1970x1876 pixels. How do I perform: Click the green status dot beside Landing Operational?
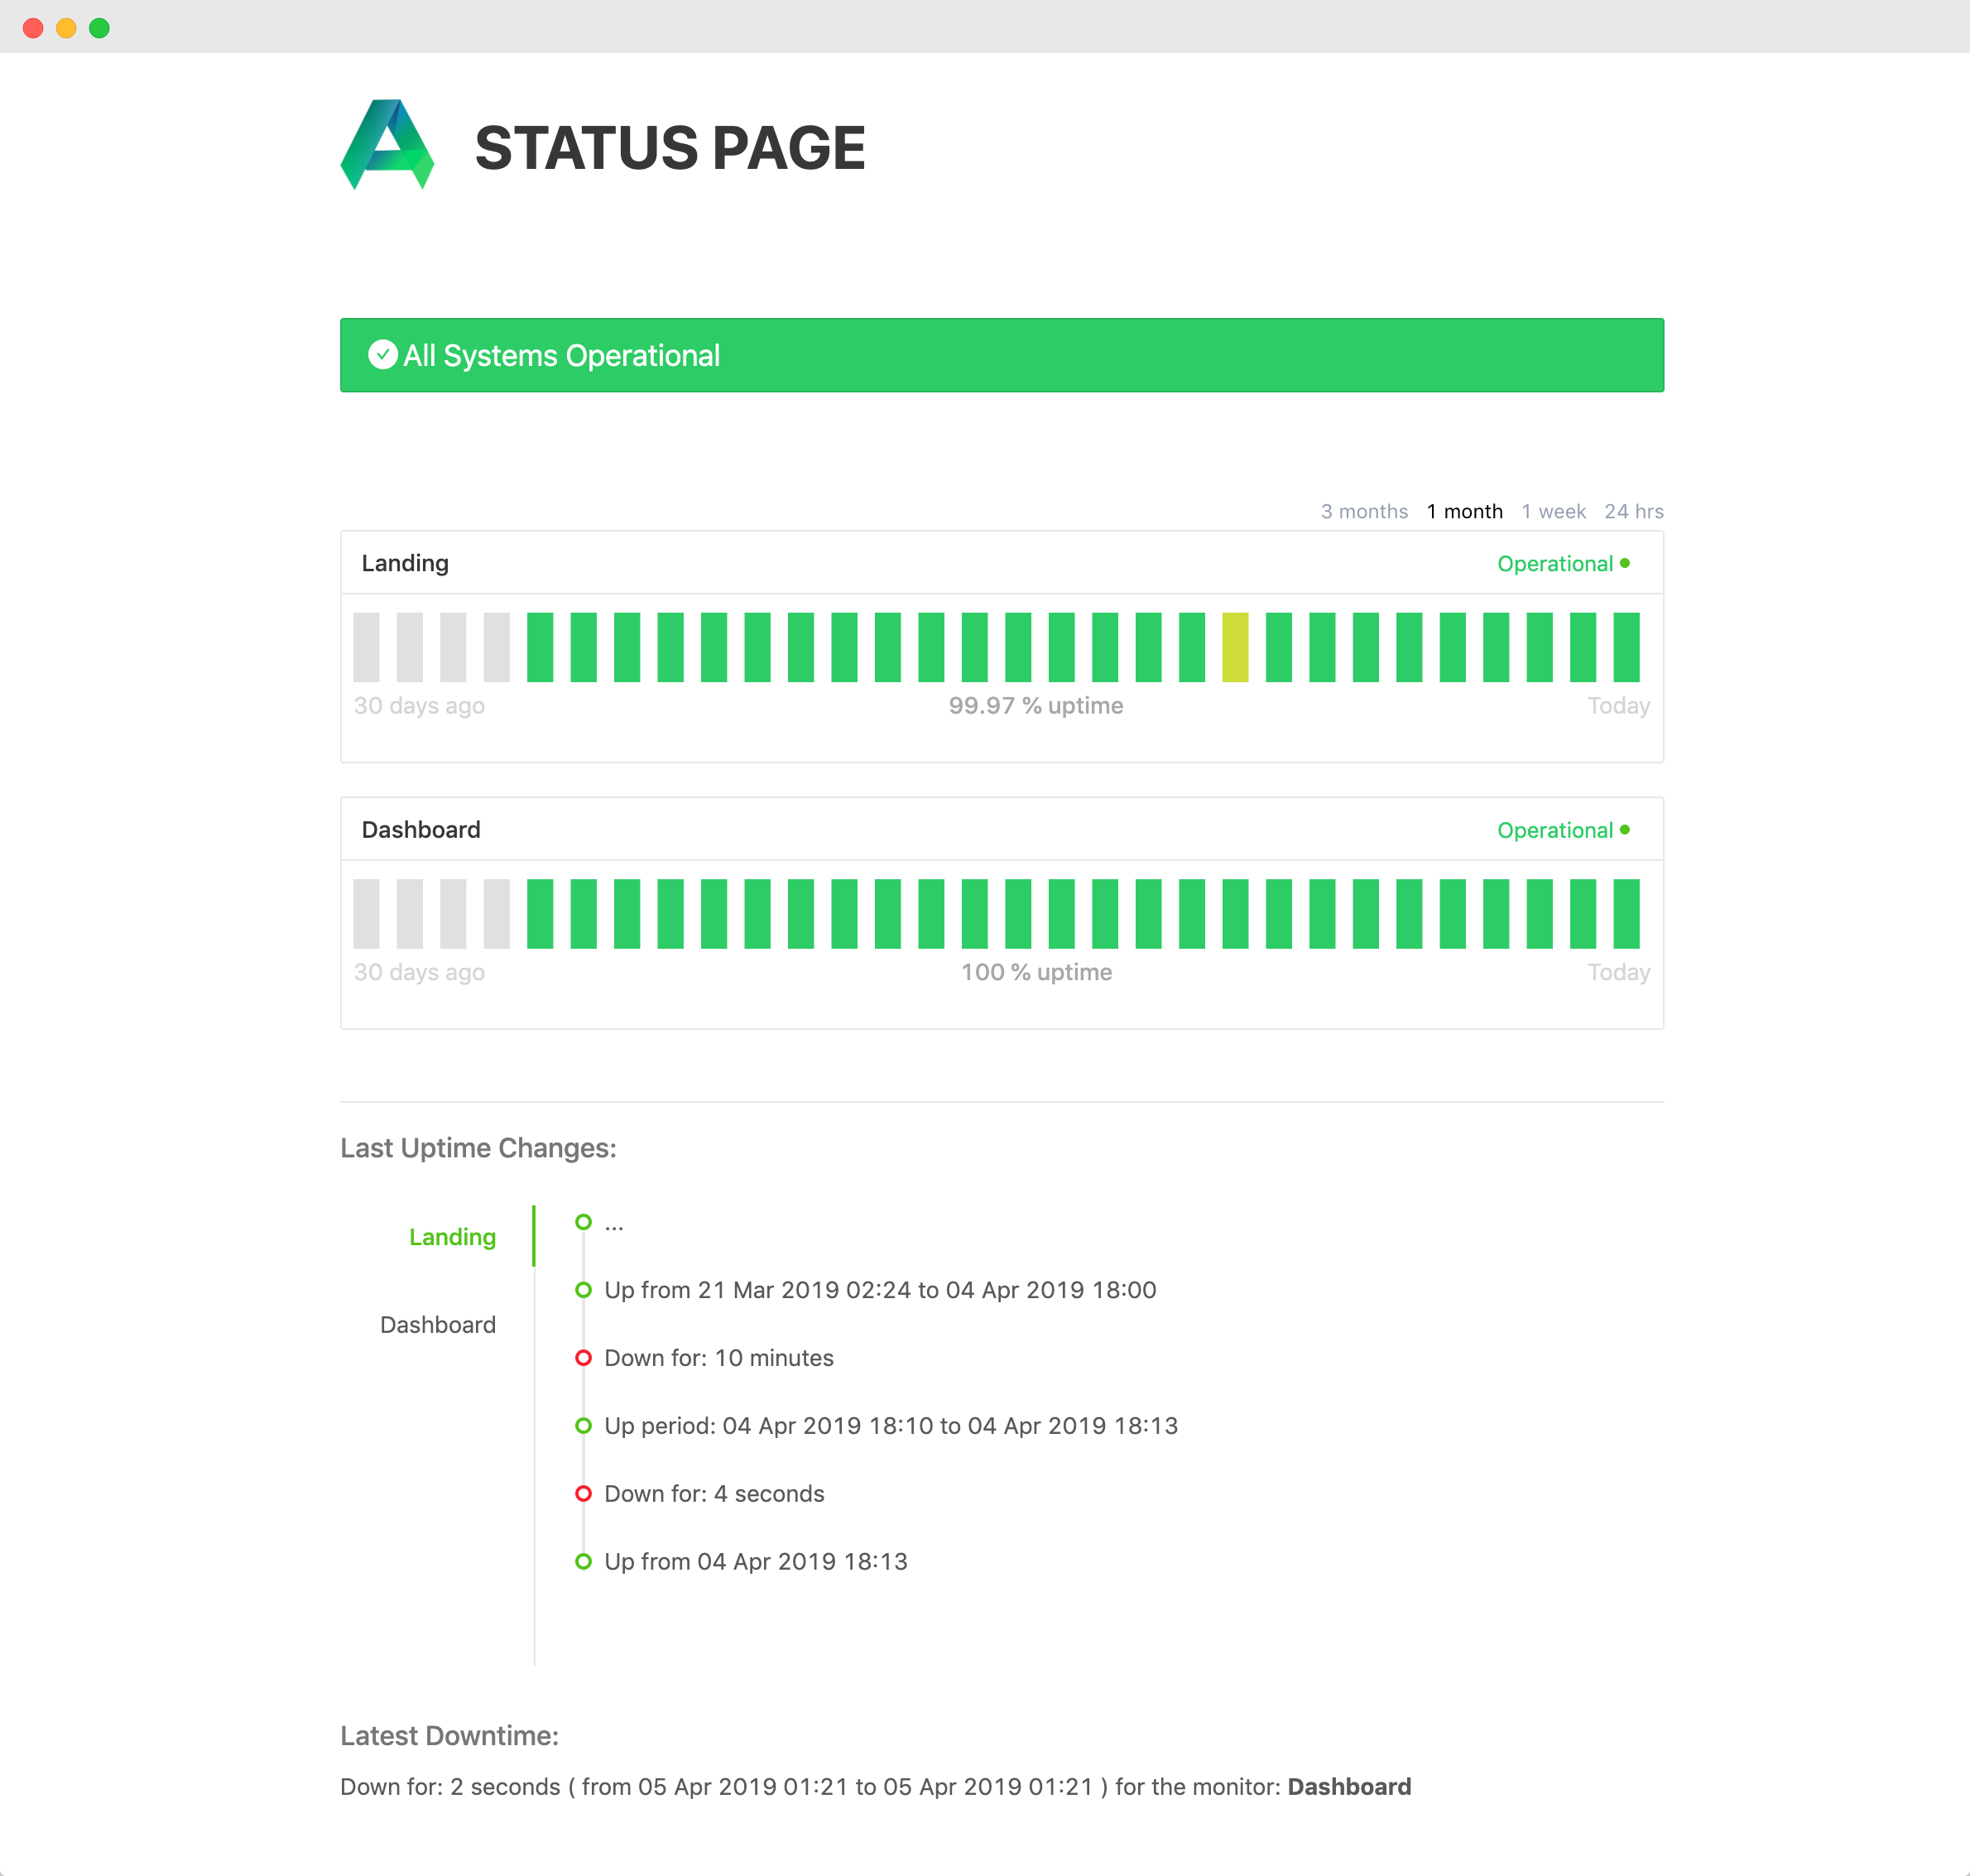(1624, 563)
